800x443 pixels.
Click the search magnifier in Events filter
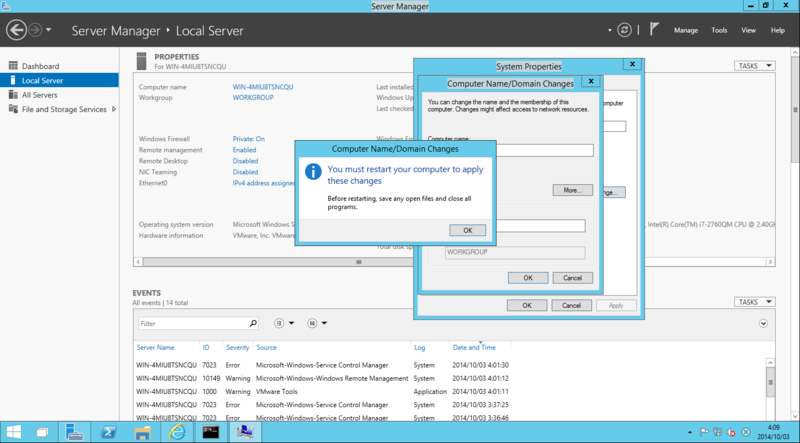253,323
